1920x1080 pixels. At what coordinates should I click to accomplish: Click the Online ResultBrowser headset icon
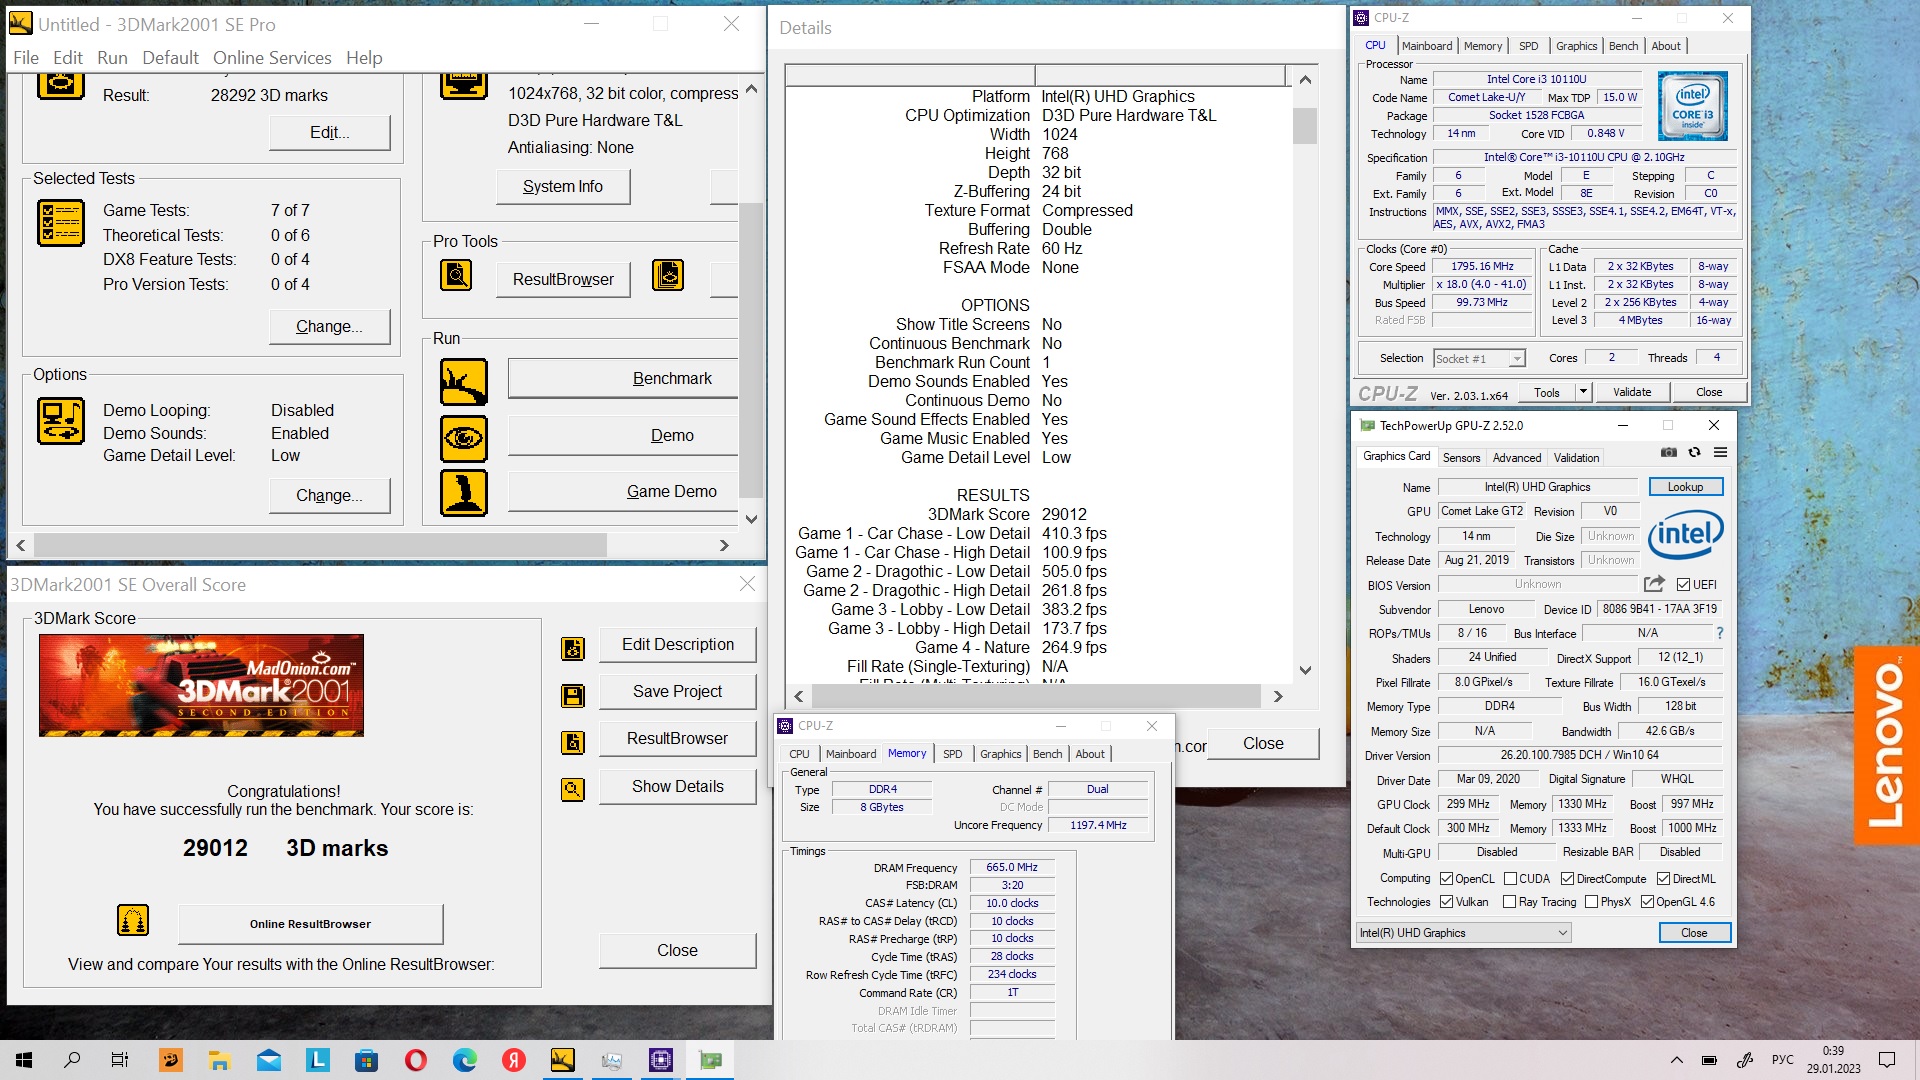pyautogui.click(x=133, y=920)
